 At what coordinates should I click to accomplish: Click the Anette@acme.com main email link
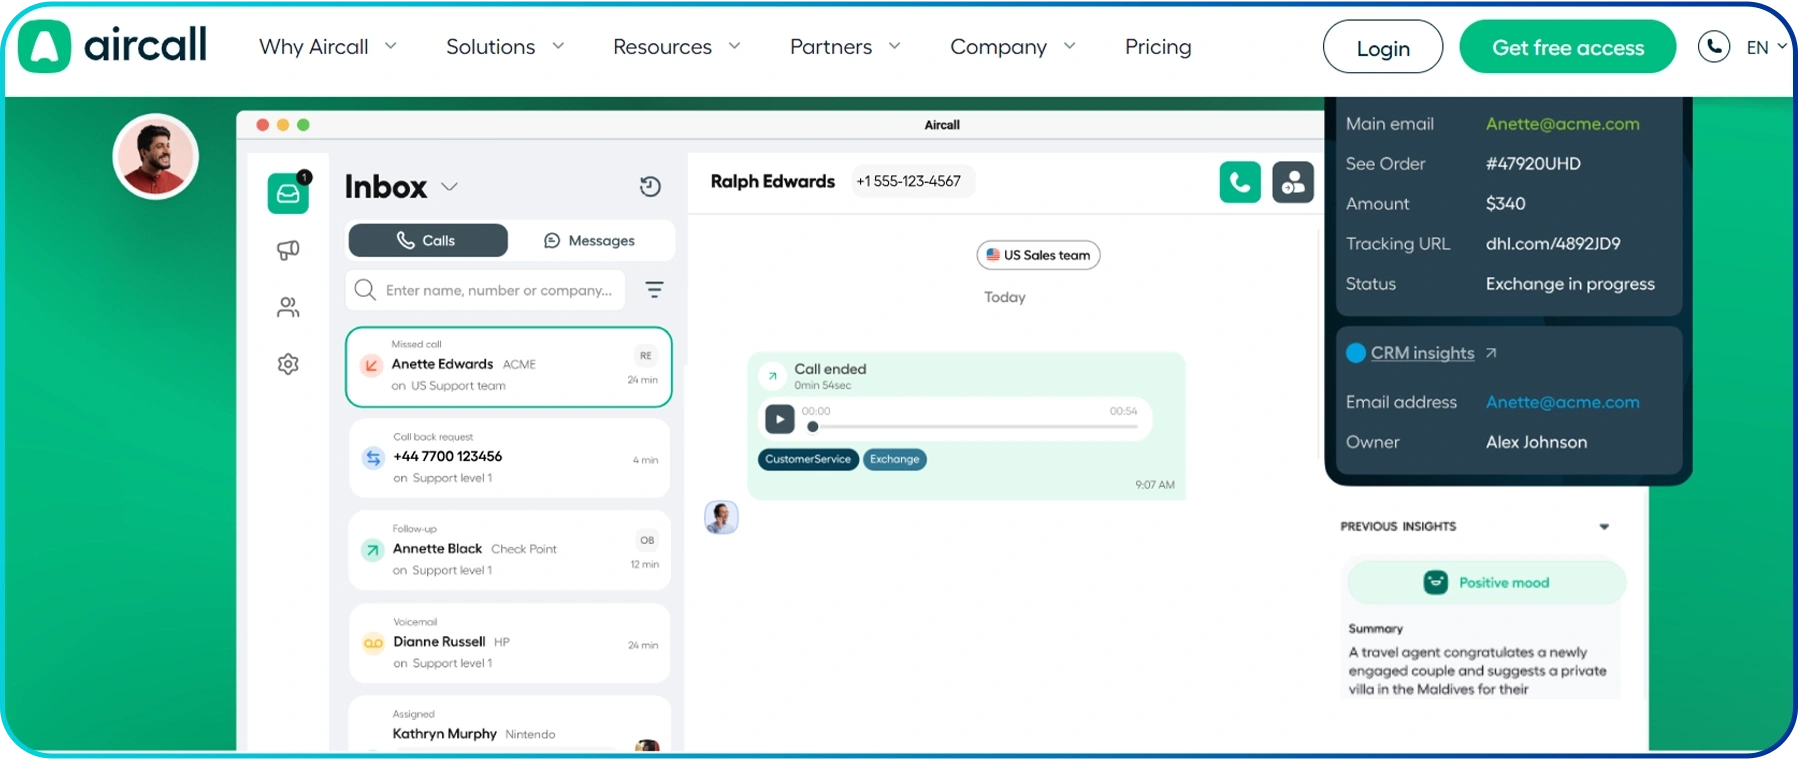[1563, 124]
